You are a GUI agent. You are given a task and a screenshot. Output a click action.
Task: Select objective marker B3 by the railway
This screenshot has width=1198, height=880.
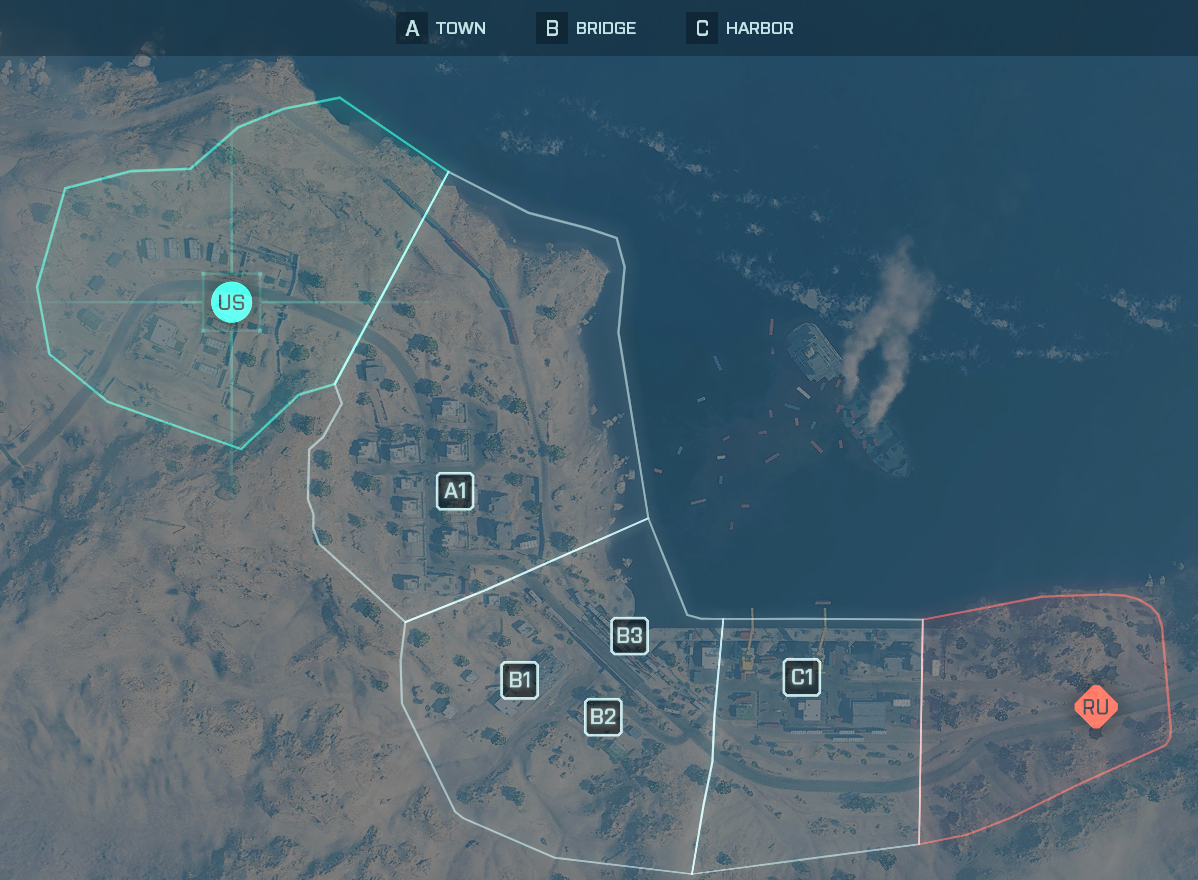(x=629, y=635)
